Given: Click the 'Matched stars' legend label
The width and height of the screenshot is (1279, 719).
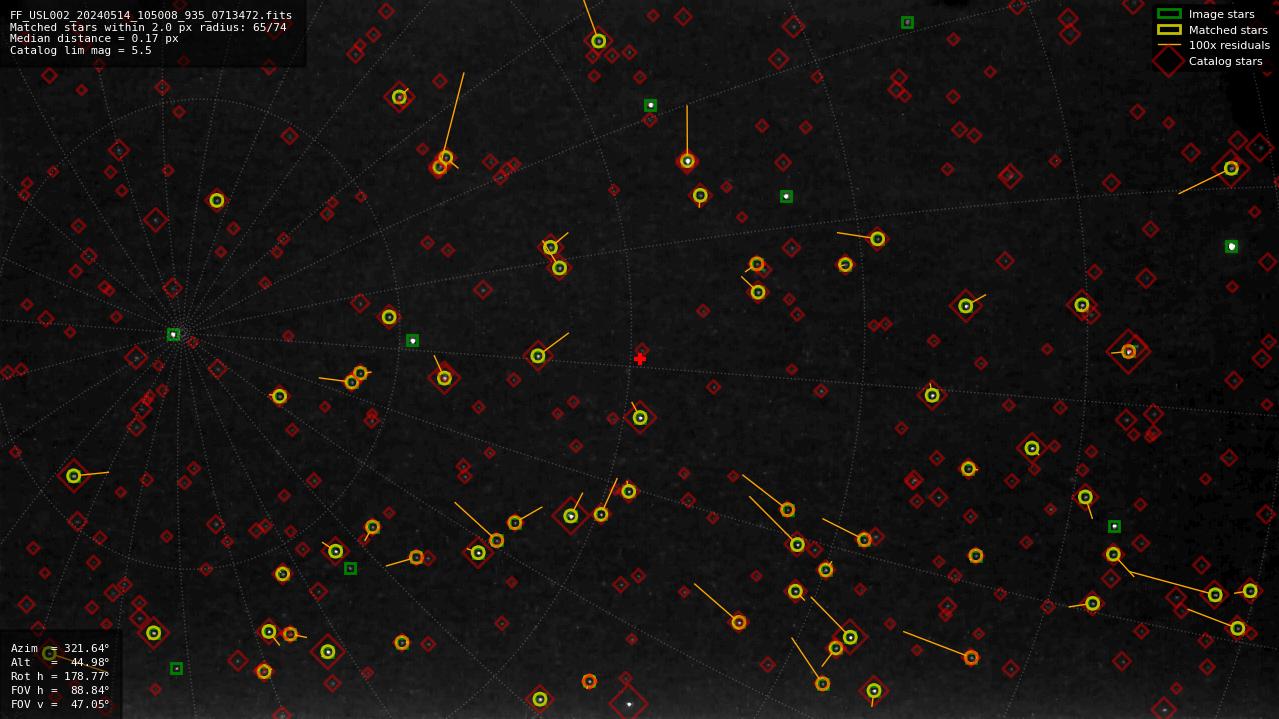Looking at the screenshot, I should pos(1228,30).
